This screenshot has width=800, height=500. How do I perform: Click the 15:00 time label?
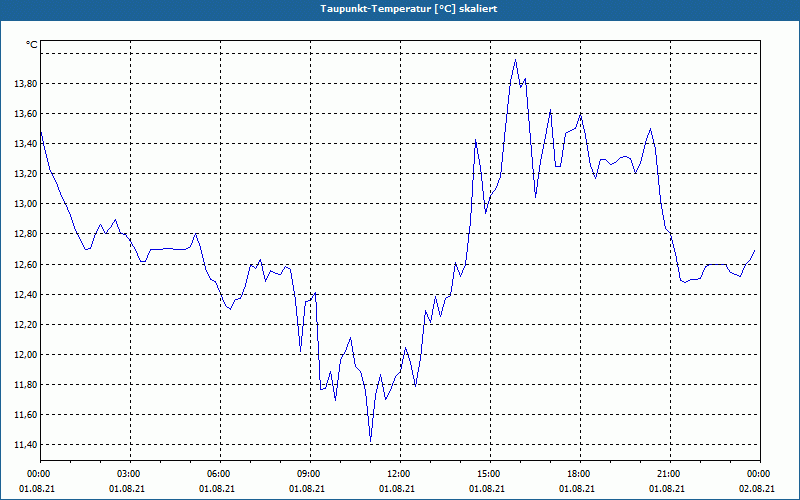click(x=490, y=474)
